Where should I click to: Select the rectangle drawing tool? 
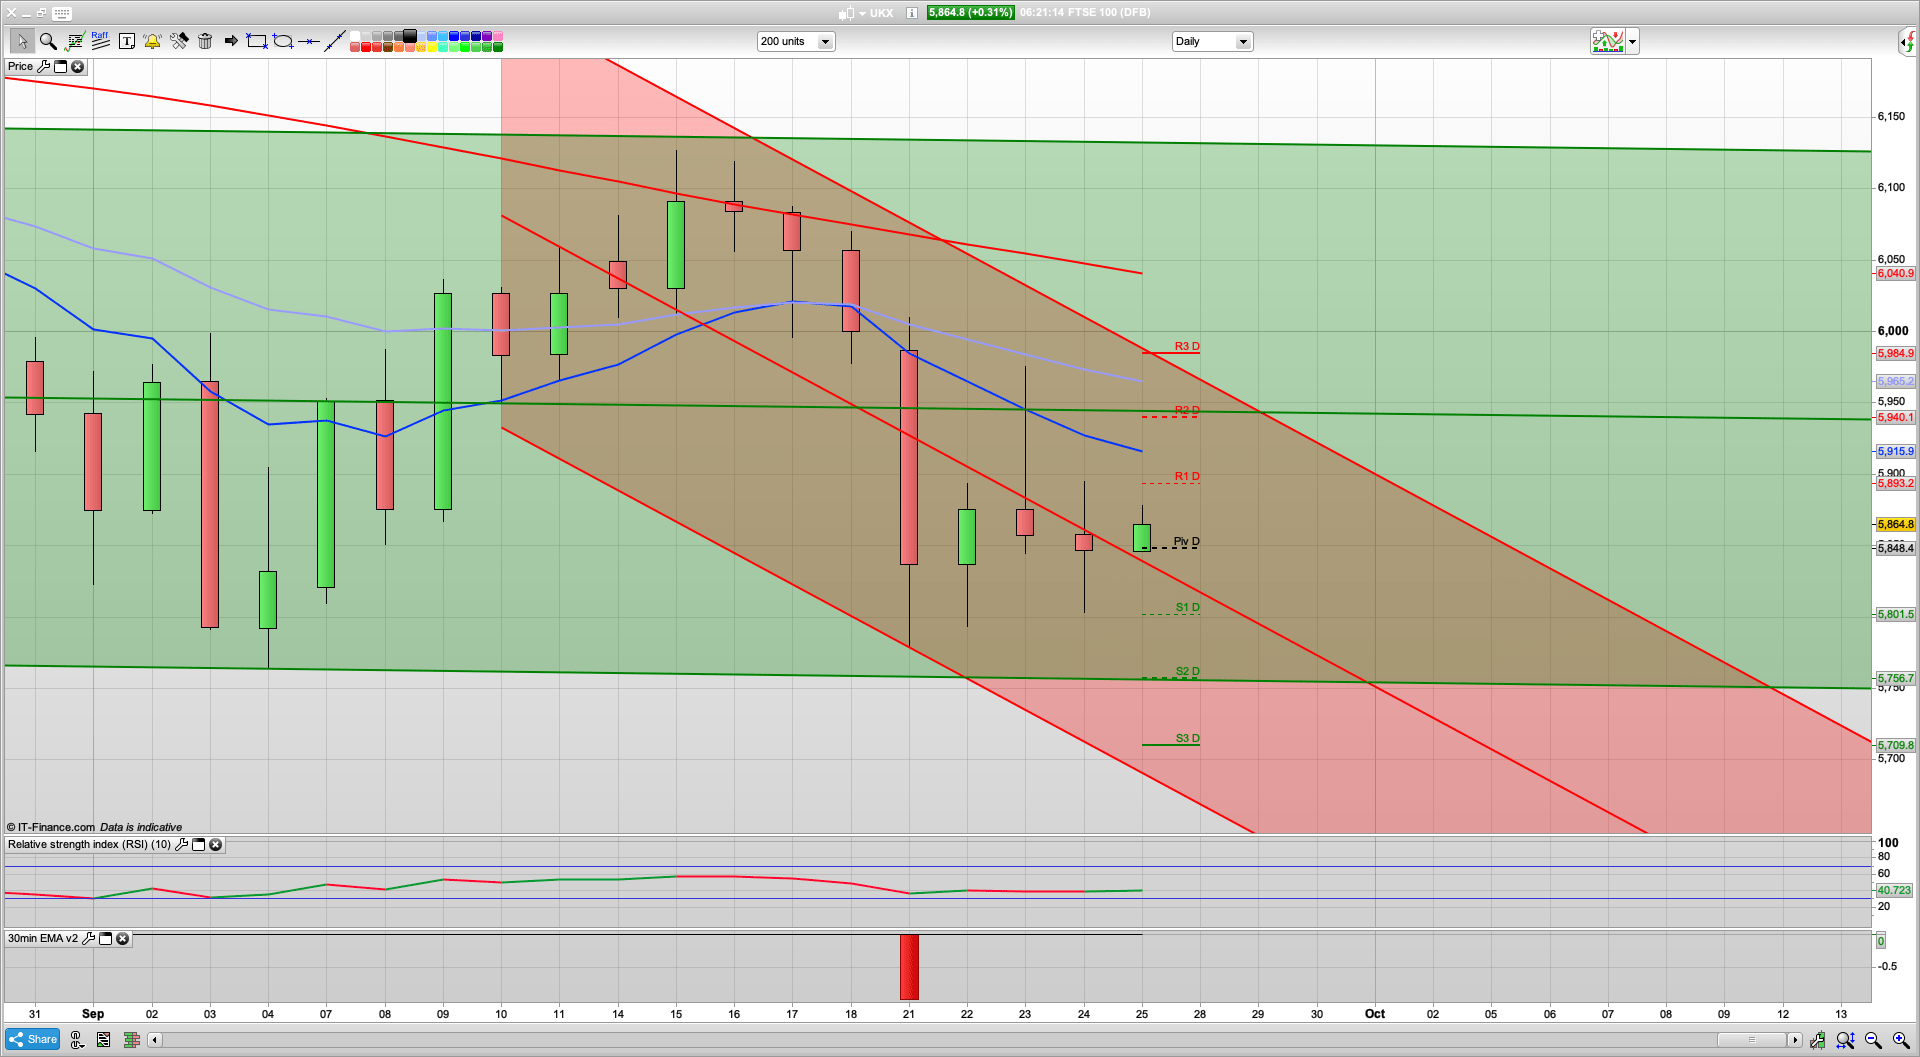257,41
